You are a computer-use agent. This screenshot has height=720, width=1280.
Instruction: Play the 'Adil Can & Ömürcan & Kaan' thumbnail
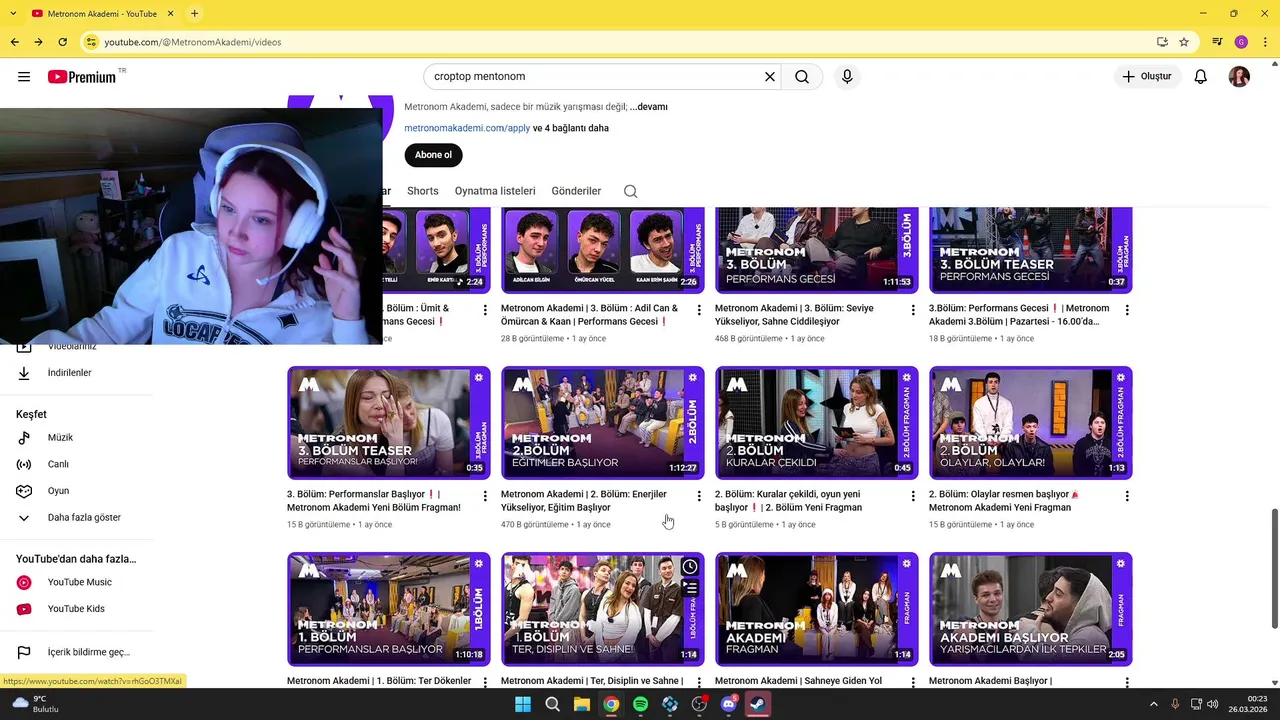(602, 250)
